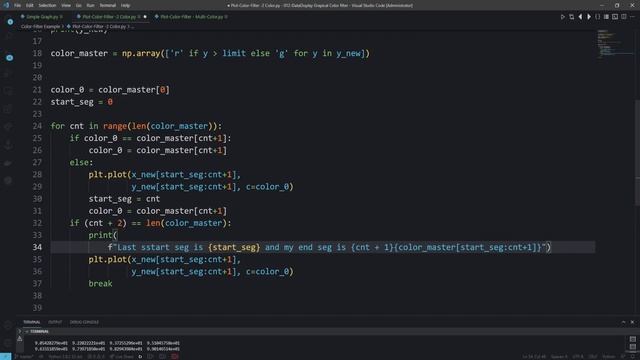Open More Actions ellipsis in editor toolbar

tap(632, 17)
